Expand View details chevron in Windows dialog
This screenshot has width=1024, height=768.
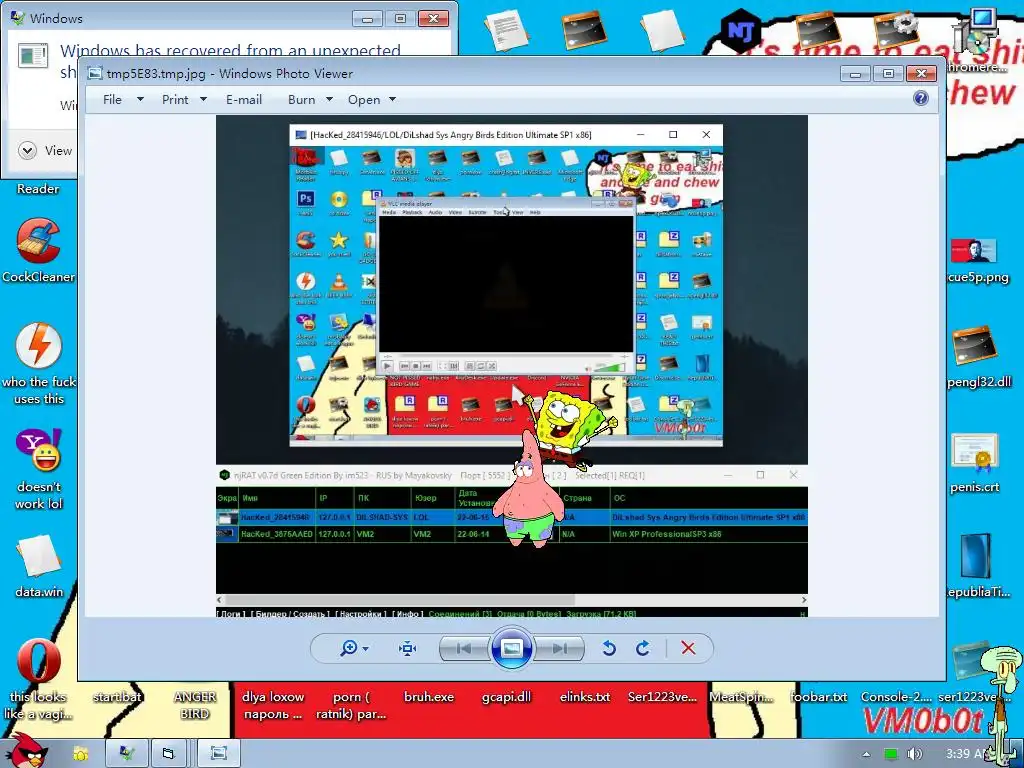pyautogui.click(x=27, y=151)
